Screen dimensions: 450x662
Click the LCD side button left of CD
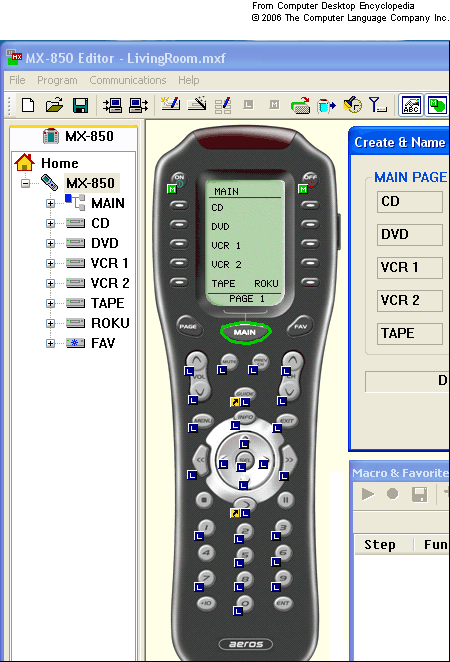(179, 205)
